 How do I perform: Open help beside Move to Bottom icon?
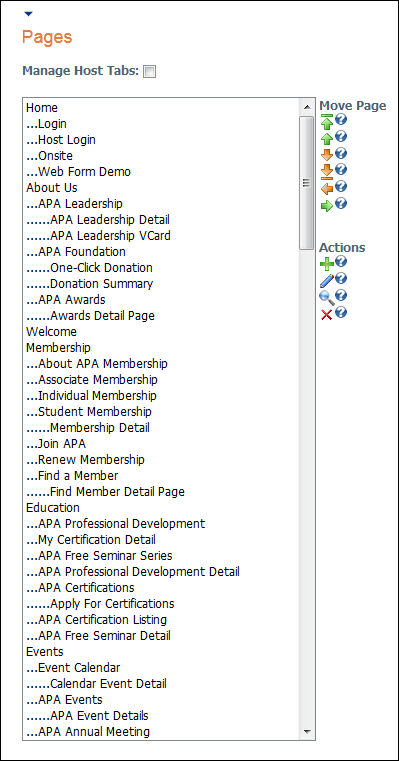(341, 169)
